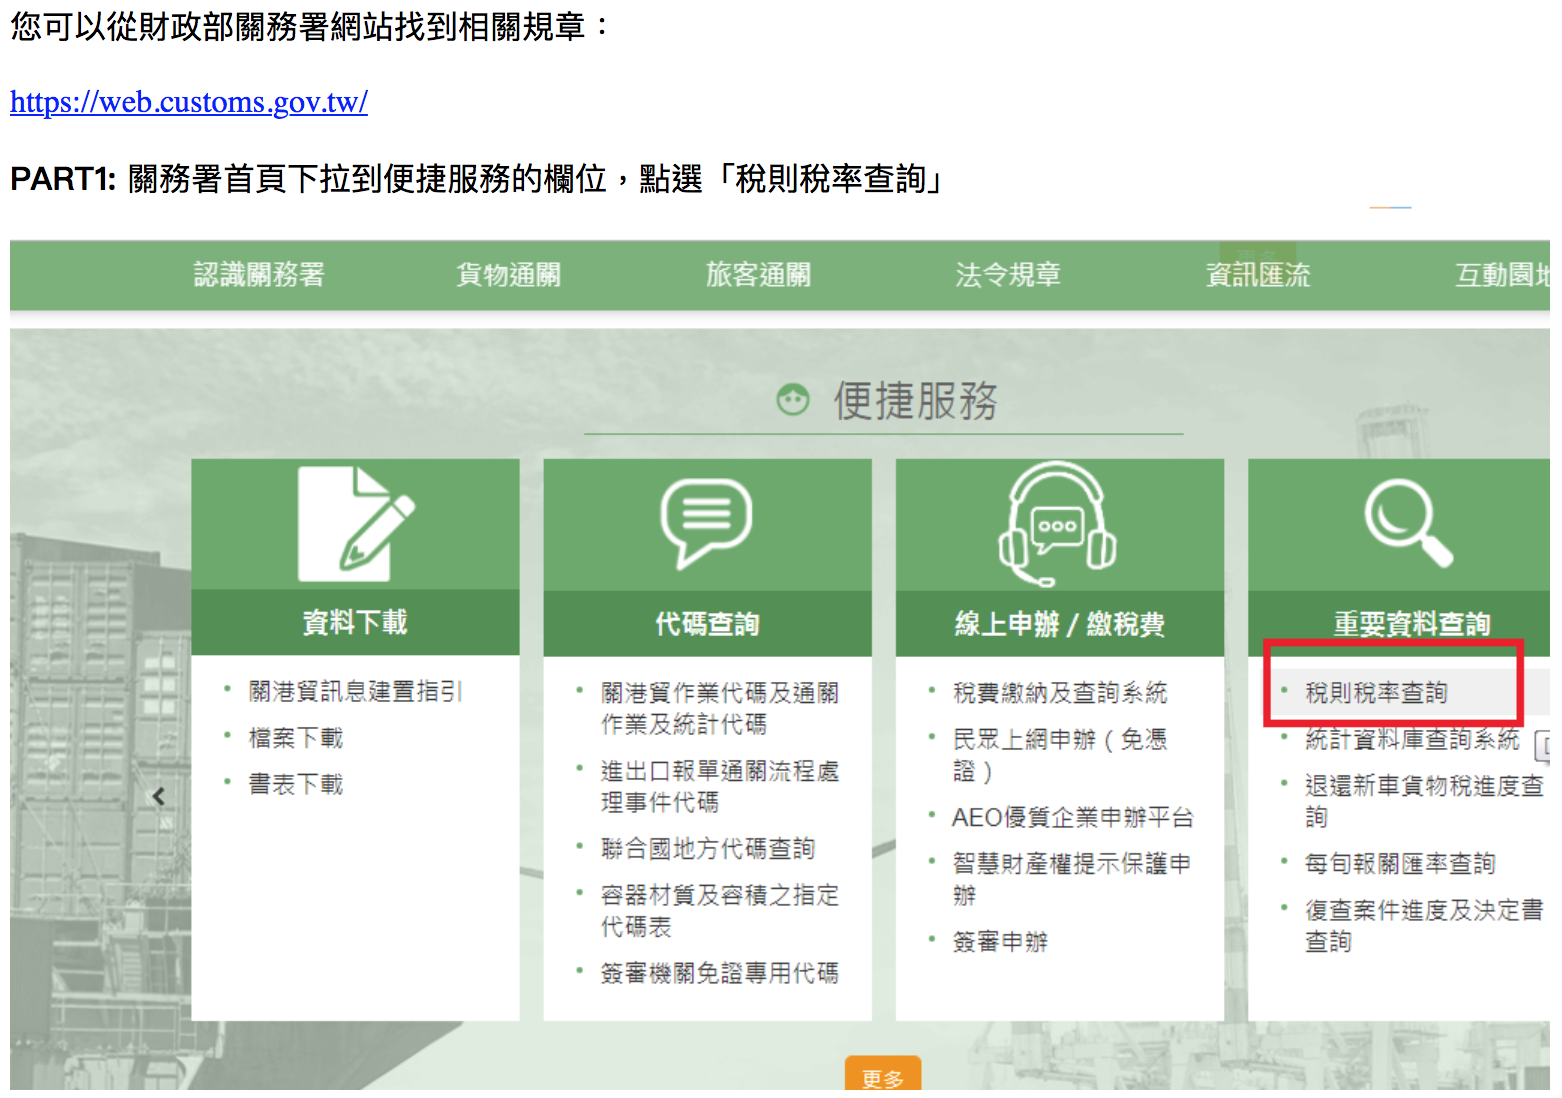1562x1098 pixels.
Task: Click the smiley icon beside 便捷服務
Action: 793,400
